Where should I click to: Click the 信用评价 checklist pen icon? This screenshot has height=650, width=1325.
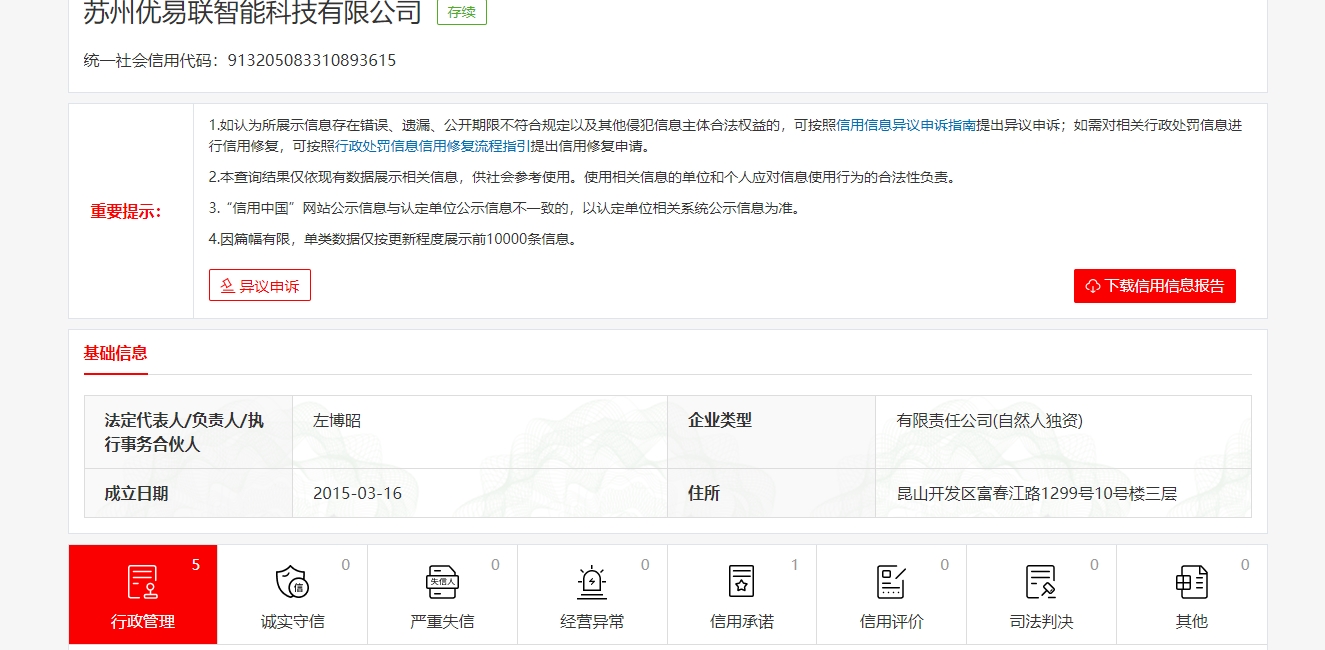(x=891, y=581)
